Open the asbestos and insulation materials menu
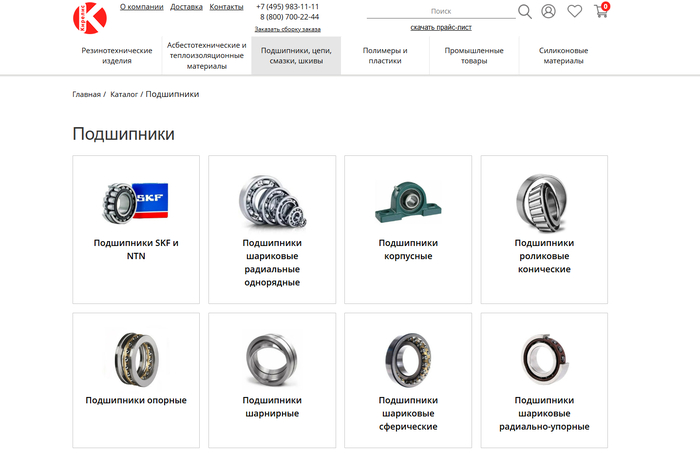The image size is (700, 453). (206, 55)
